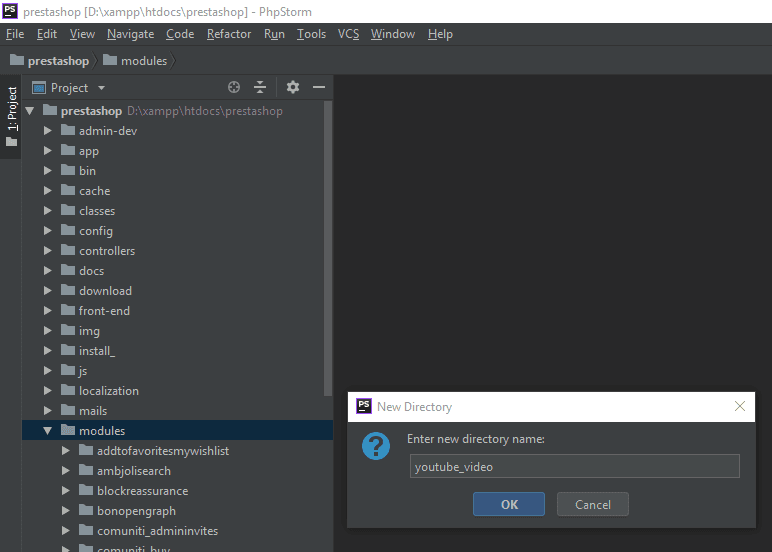
Task: Toggle the 1: Project side tab
Action: coord(11,117)
